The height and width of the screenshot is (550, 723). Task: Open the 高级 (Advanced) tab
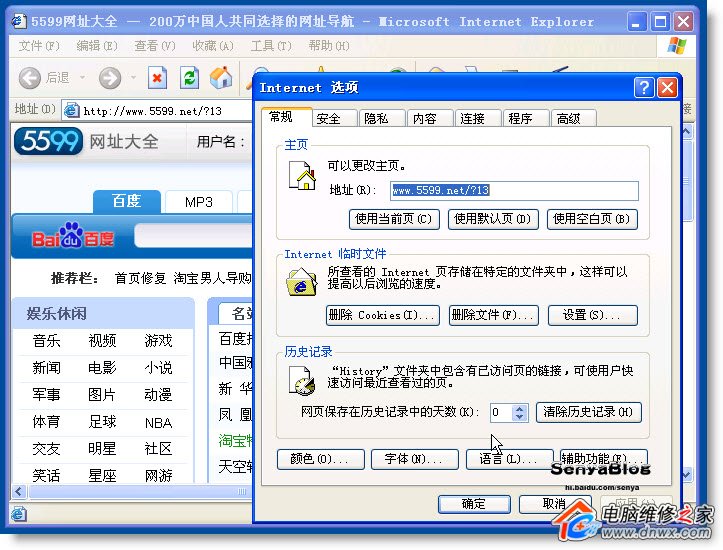click(569, 118)
